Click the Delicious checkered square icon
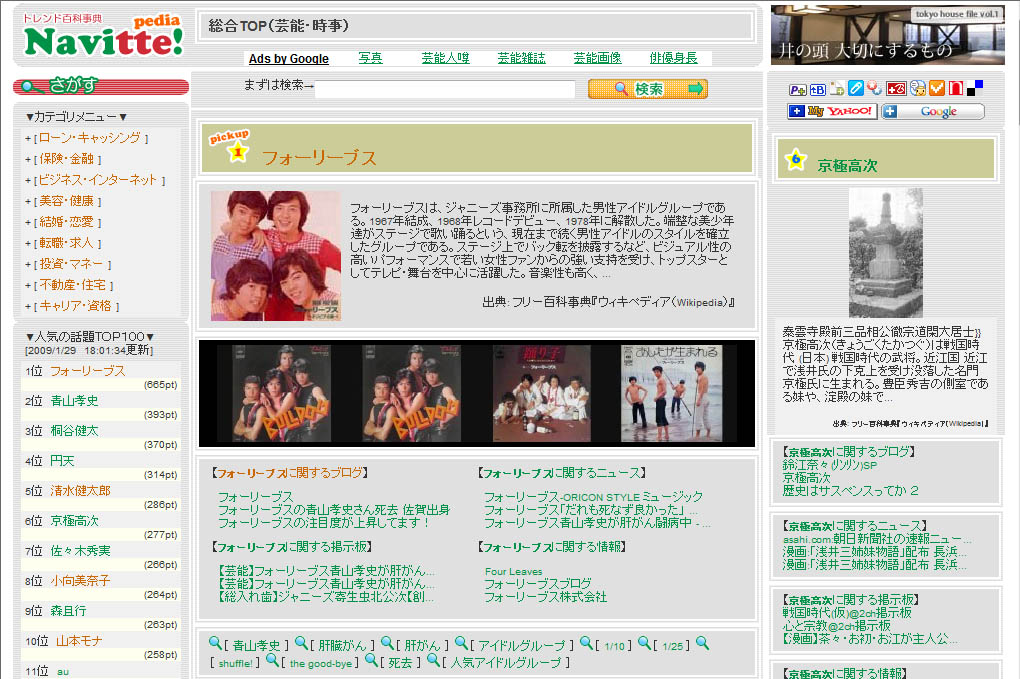 tap(974, 88)
